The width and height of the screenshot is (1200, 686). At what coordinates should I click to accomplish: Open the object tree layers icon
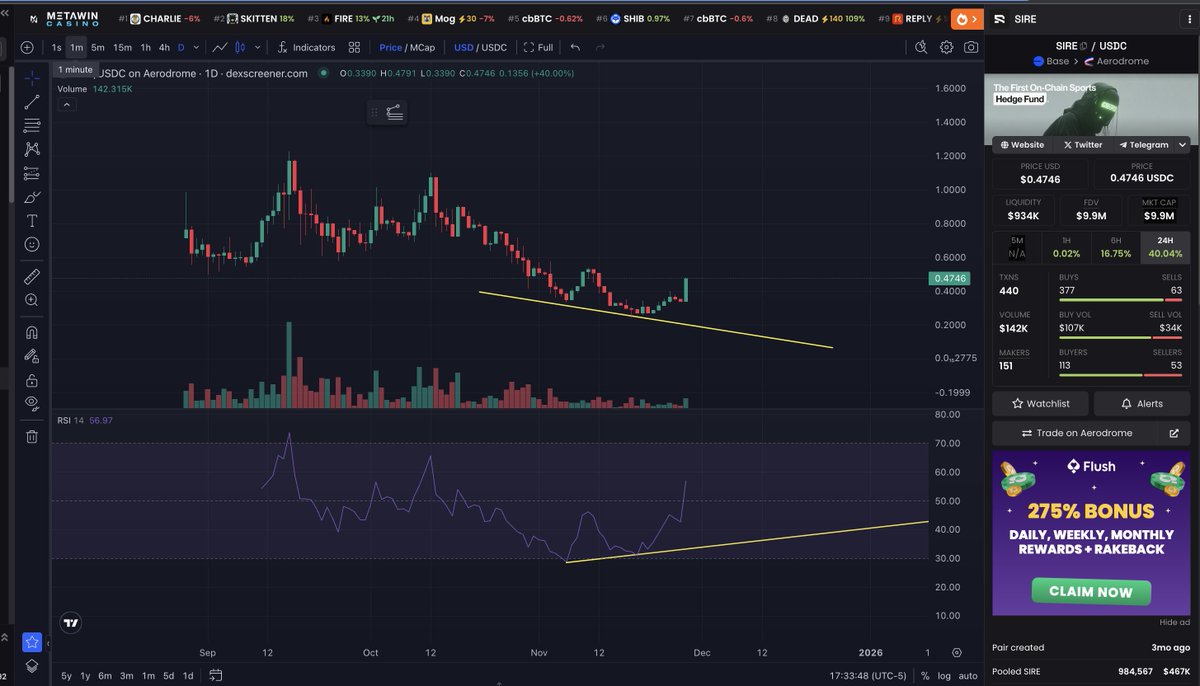32,666
